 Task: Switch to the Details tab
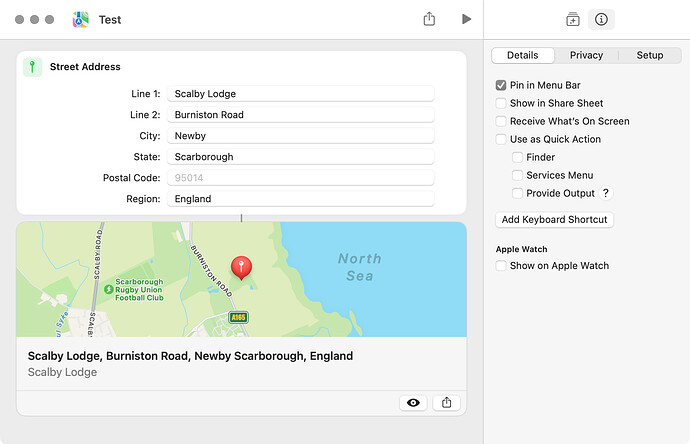(522, 55)
